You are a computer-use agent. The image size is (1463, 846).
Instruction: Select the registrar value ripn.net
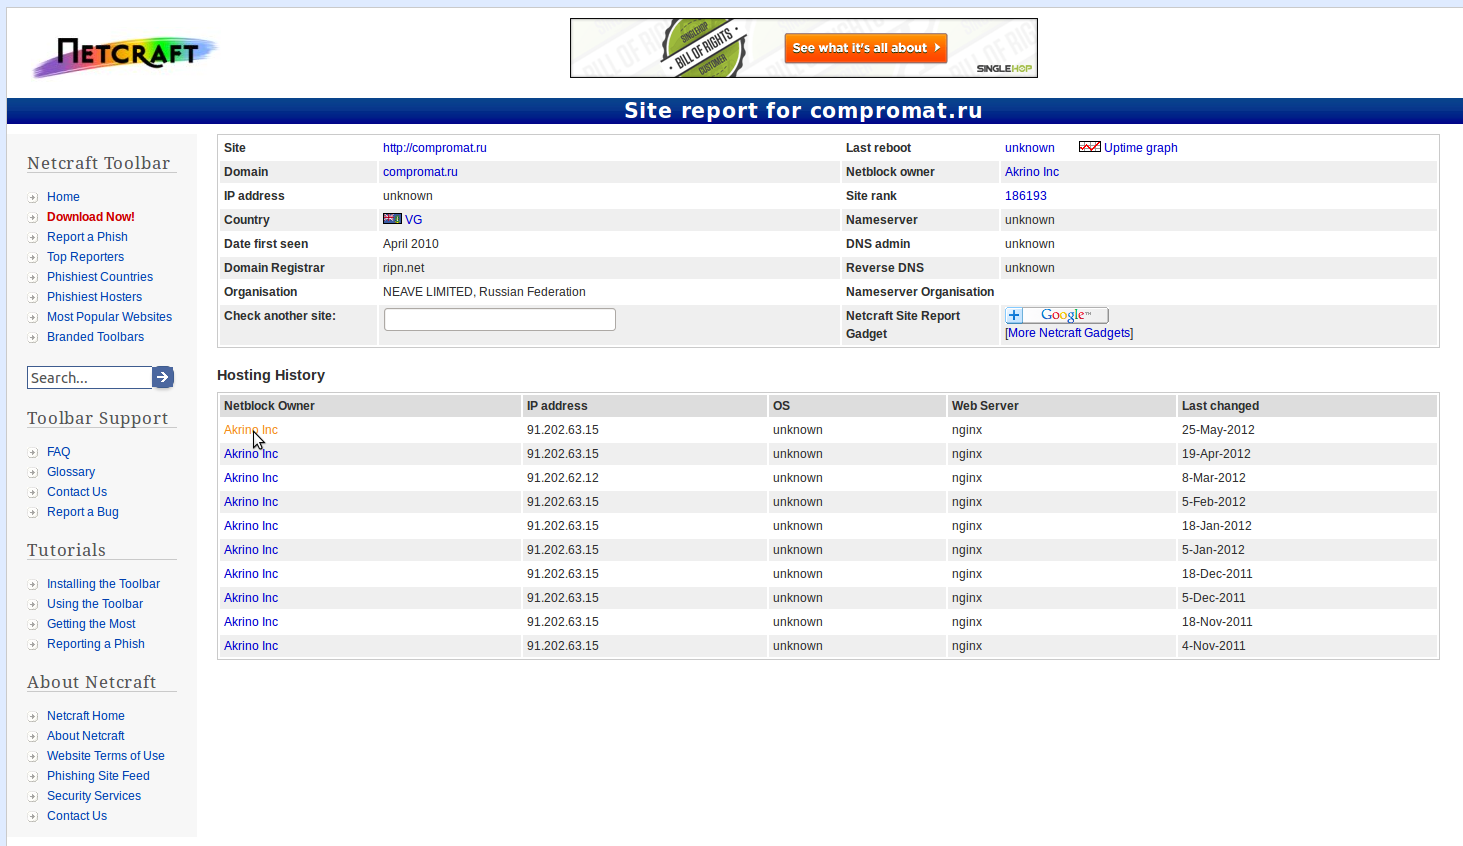click(404, 268)
